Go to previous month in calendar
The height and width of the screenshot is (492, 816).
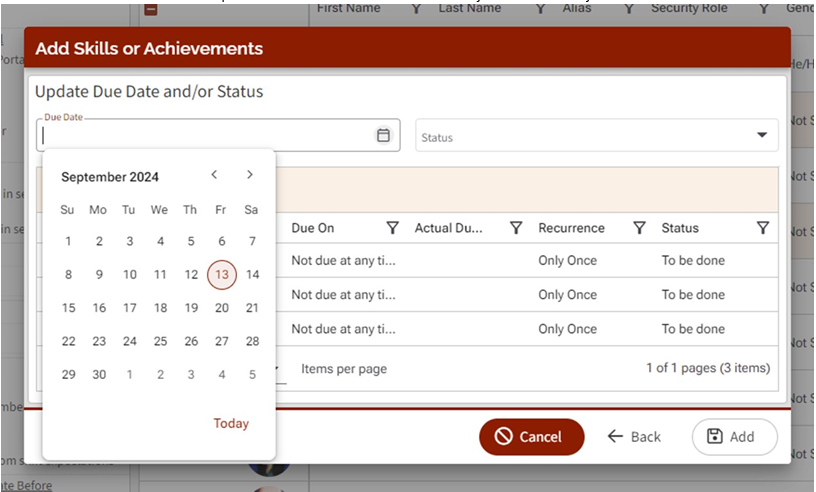tap(214, 175)
